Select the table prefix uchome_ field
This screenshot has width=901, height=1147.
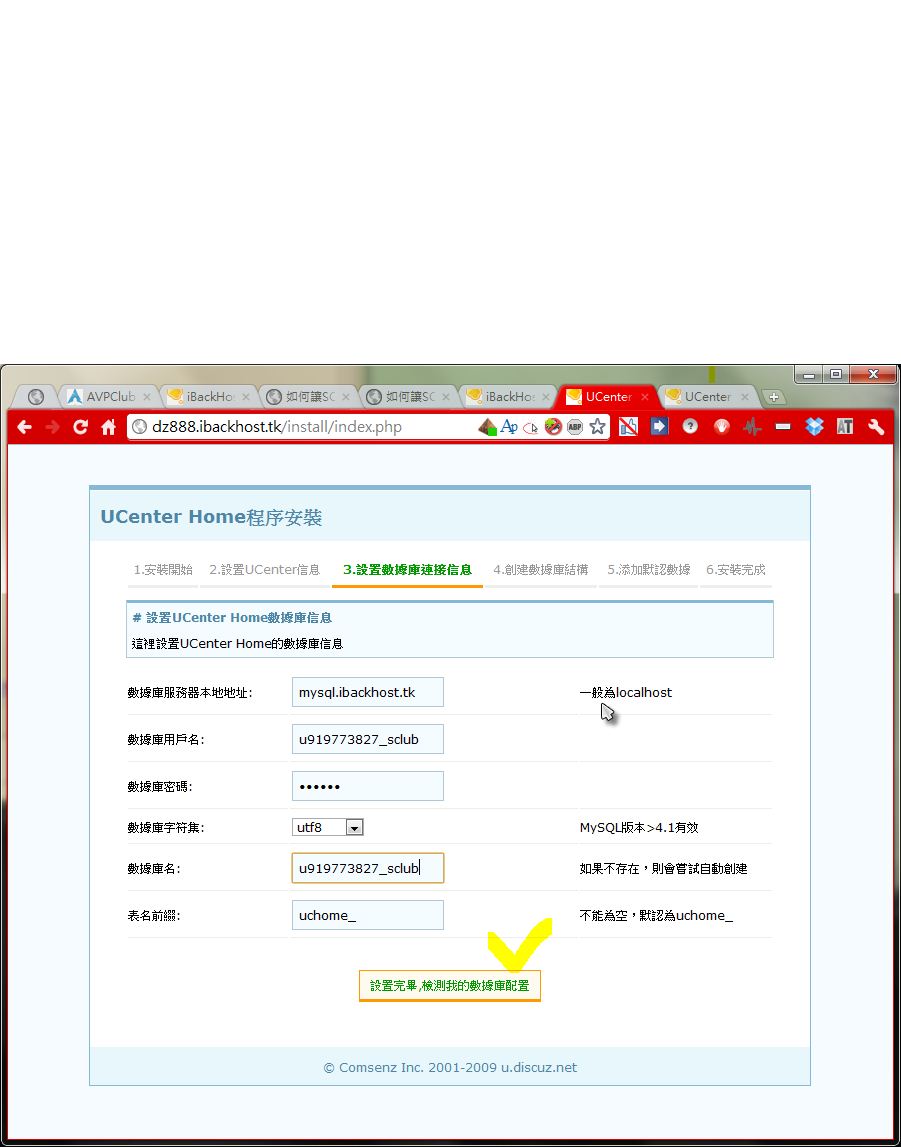(x=367, y=915)
